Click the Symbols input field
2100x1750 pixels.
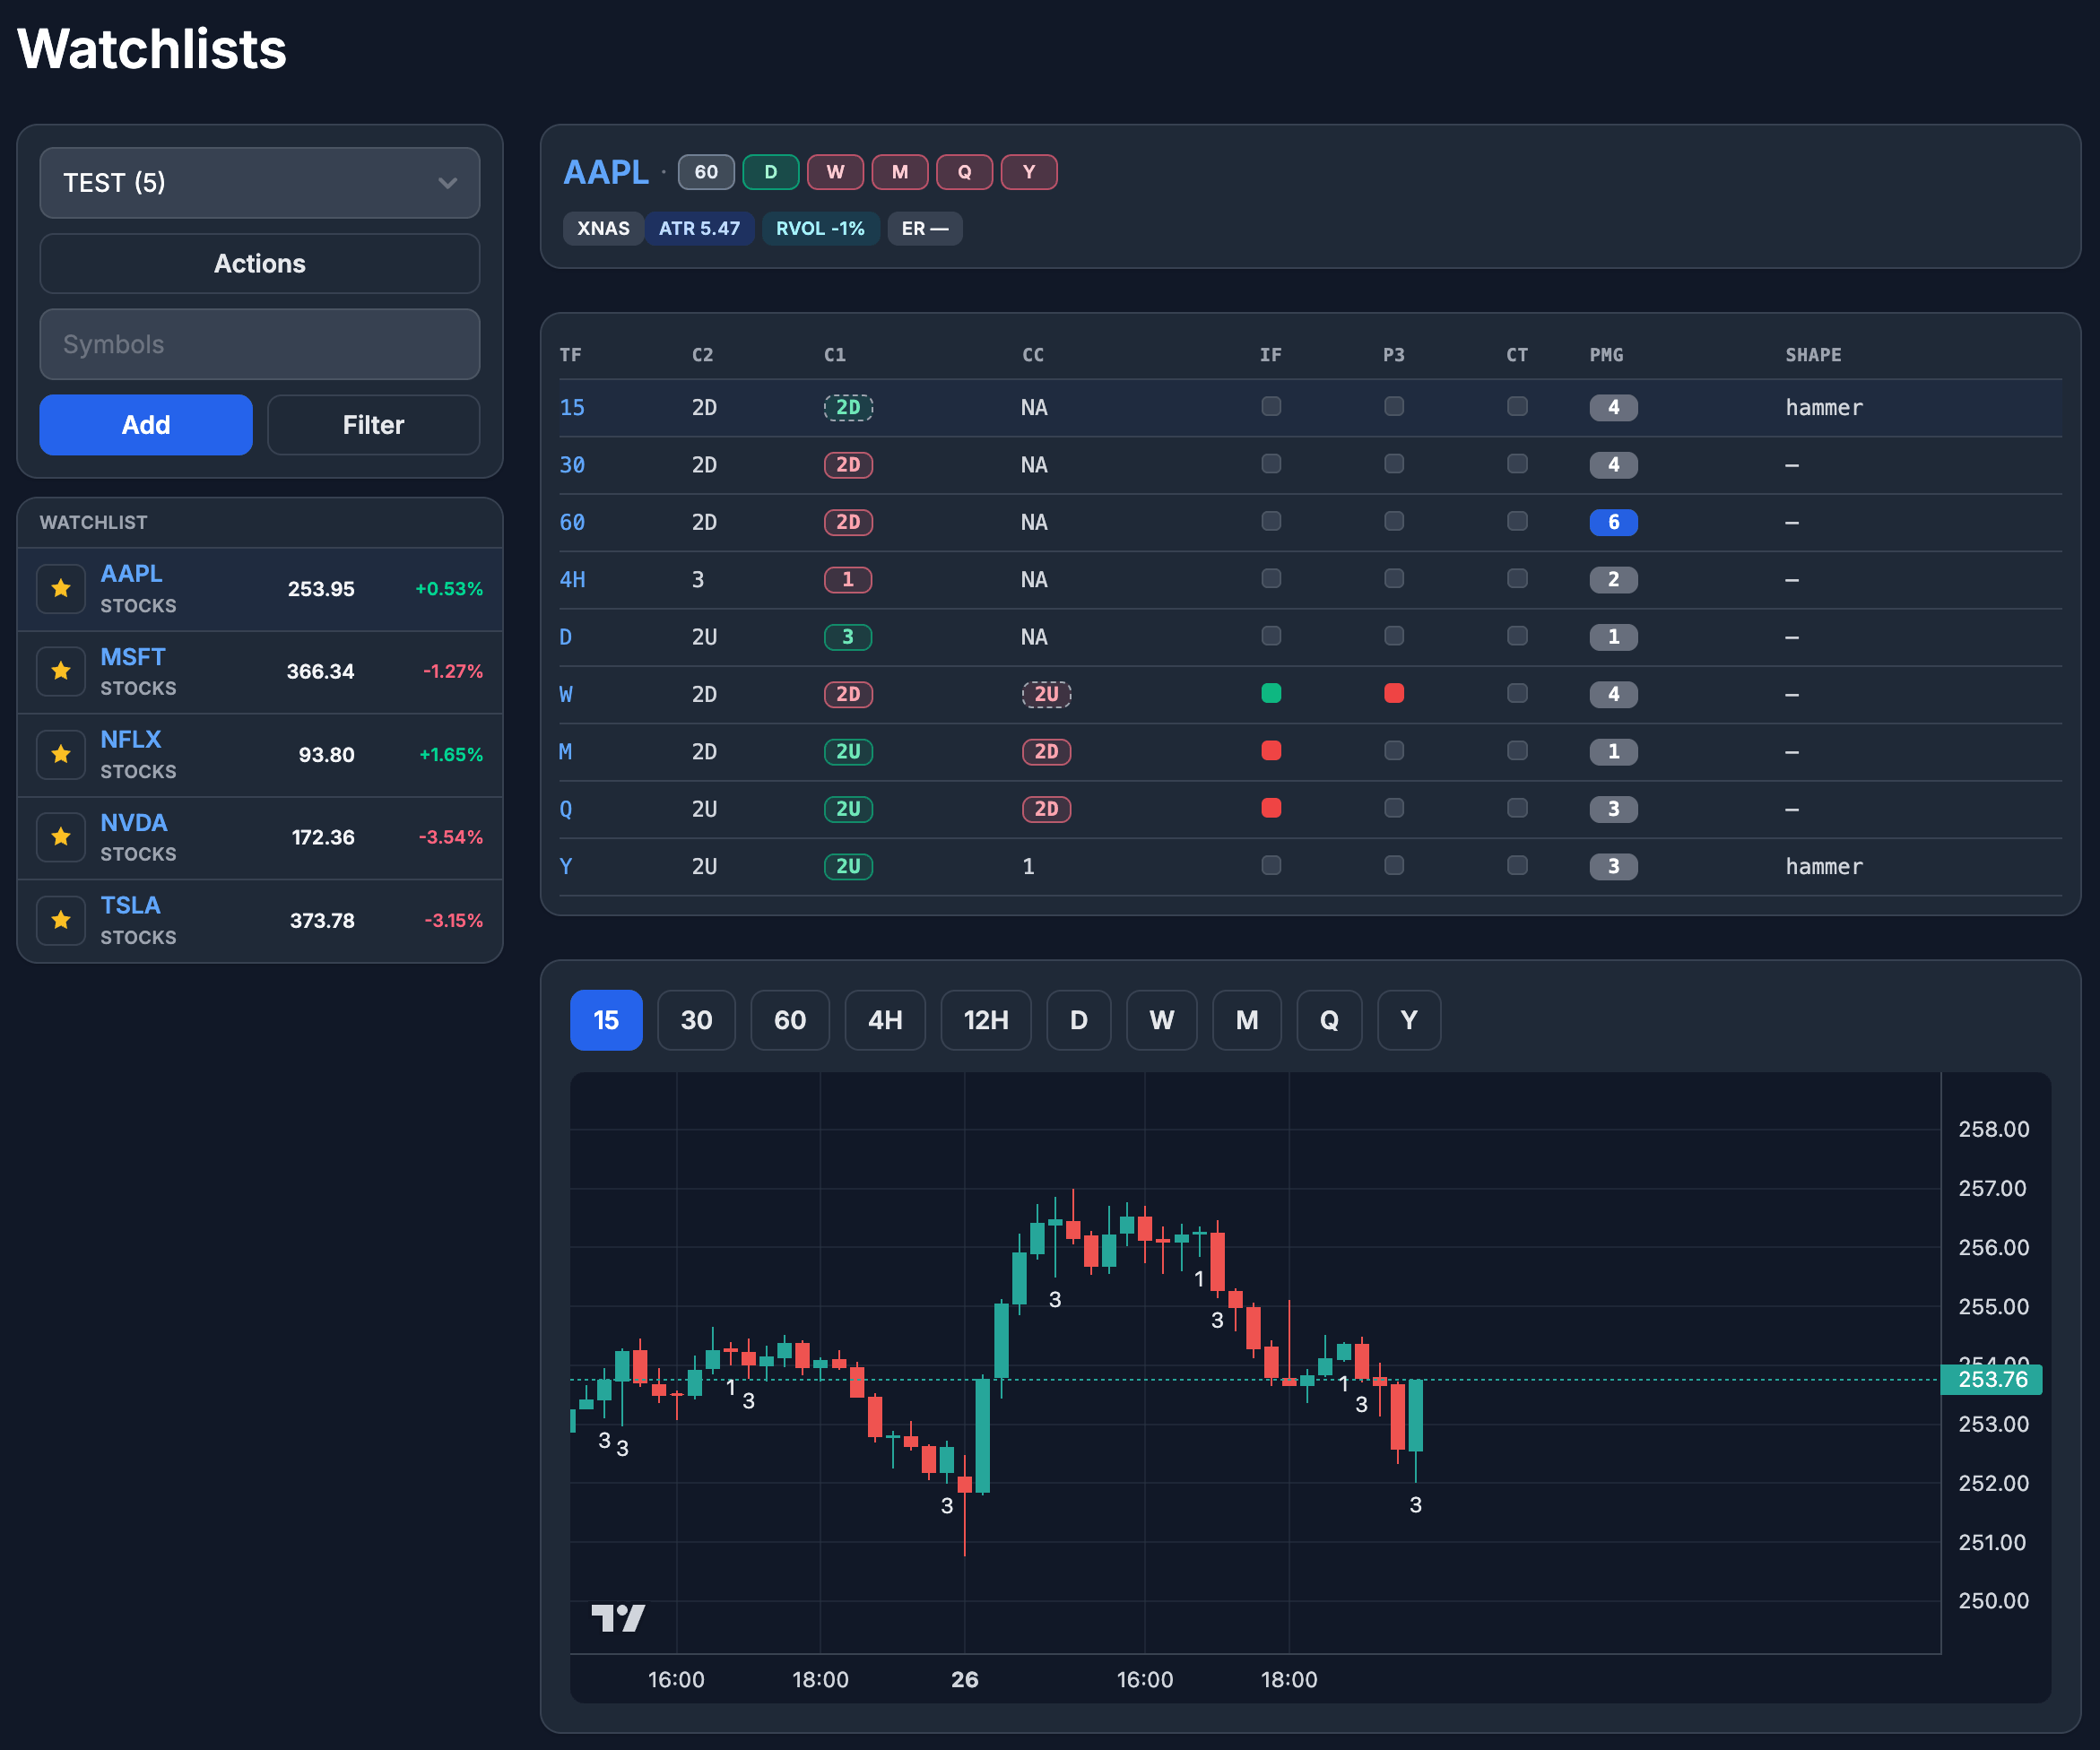pyautogui.click(x=259, y=344)
